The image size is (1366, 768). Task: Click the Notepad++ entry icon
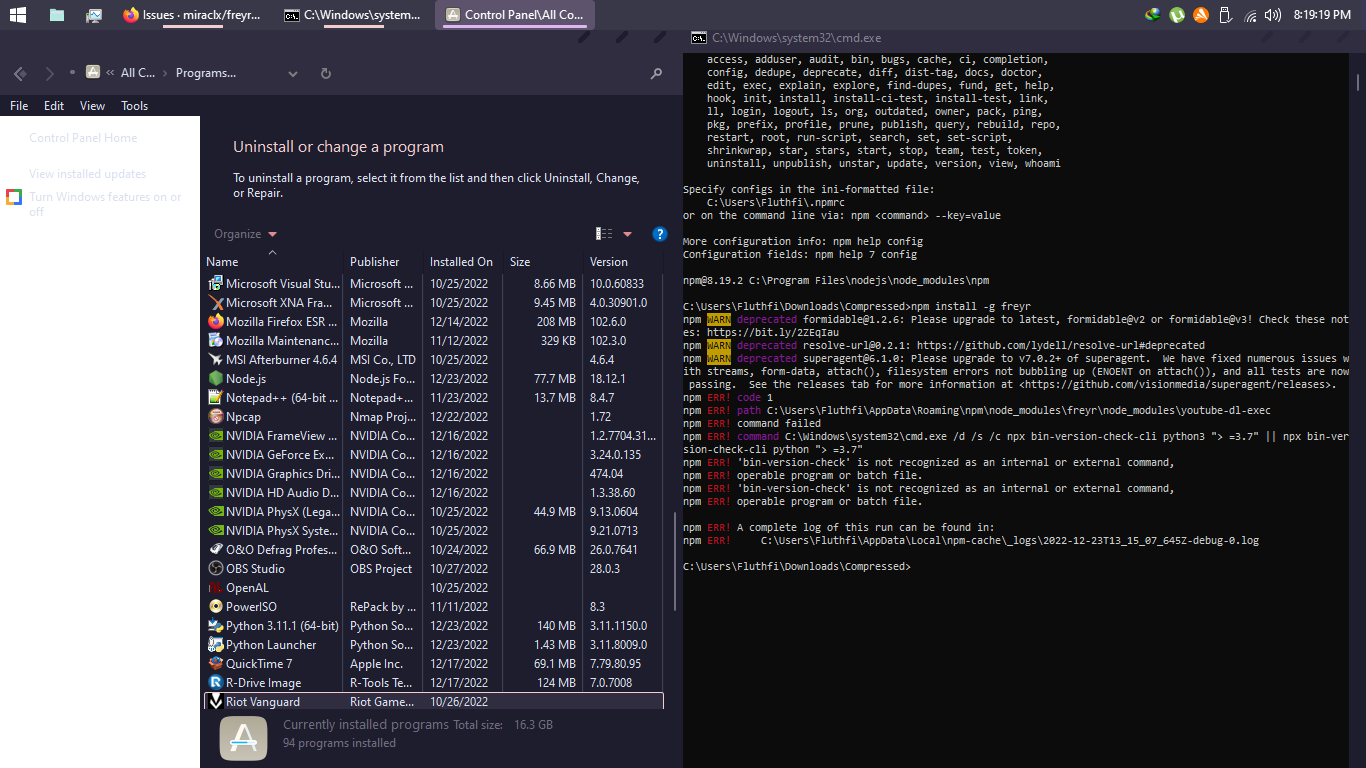pos(216,397)
